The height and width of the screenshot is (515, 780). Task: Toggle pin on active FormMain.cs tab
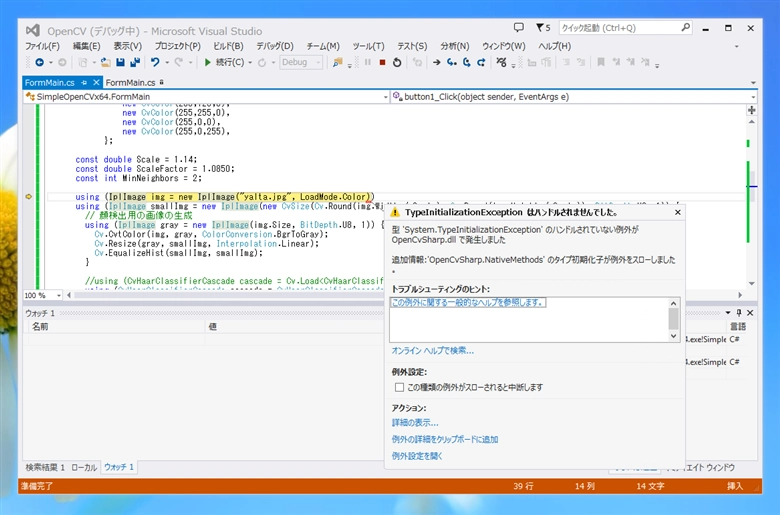click(84, 82)
